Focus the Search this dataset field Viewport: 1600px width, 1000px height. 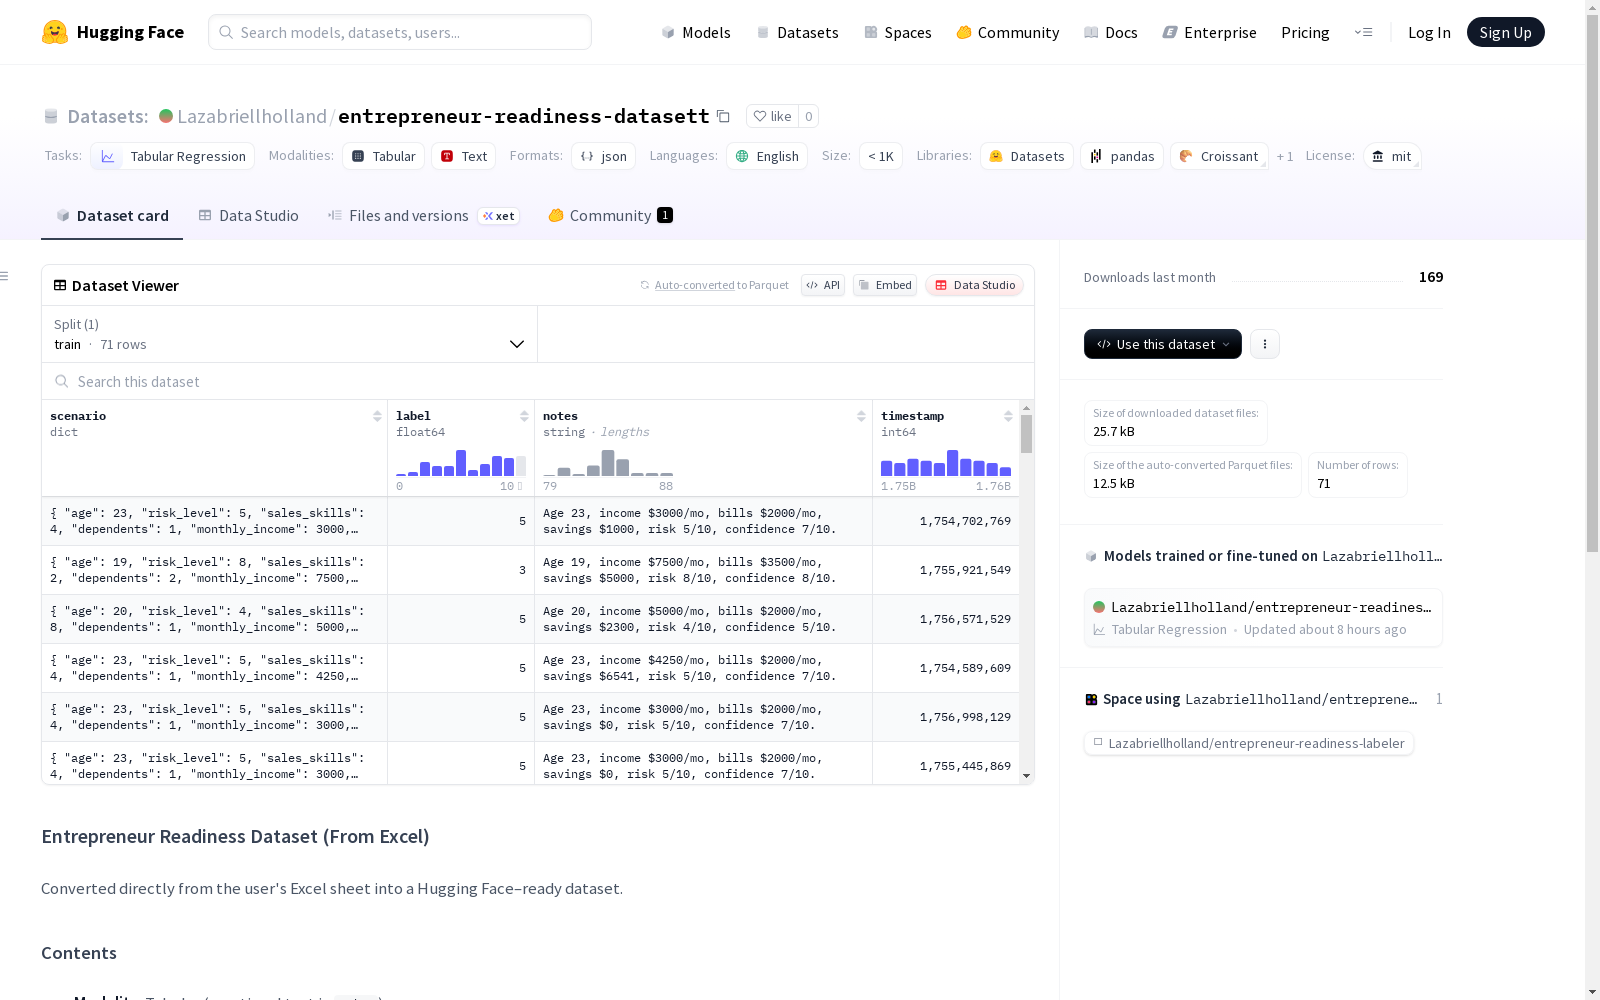pyautogui.click(x=538, y=381)
